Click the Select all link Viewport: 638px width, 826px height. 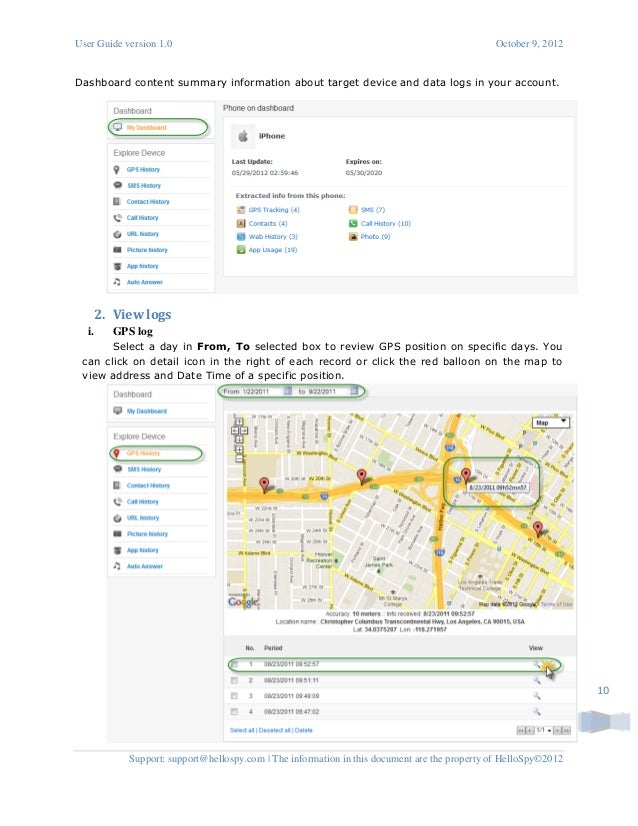(242, 730)
